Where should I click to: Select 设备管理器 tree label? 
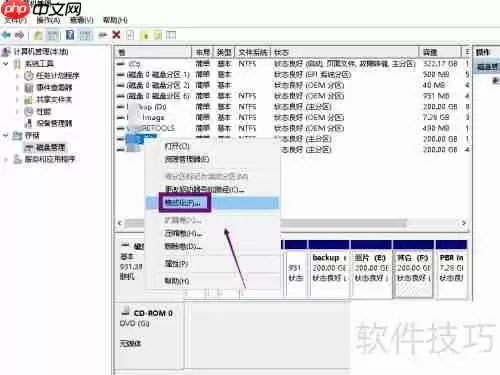[x=54, y=123]
